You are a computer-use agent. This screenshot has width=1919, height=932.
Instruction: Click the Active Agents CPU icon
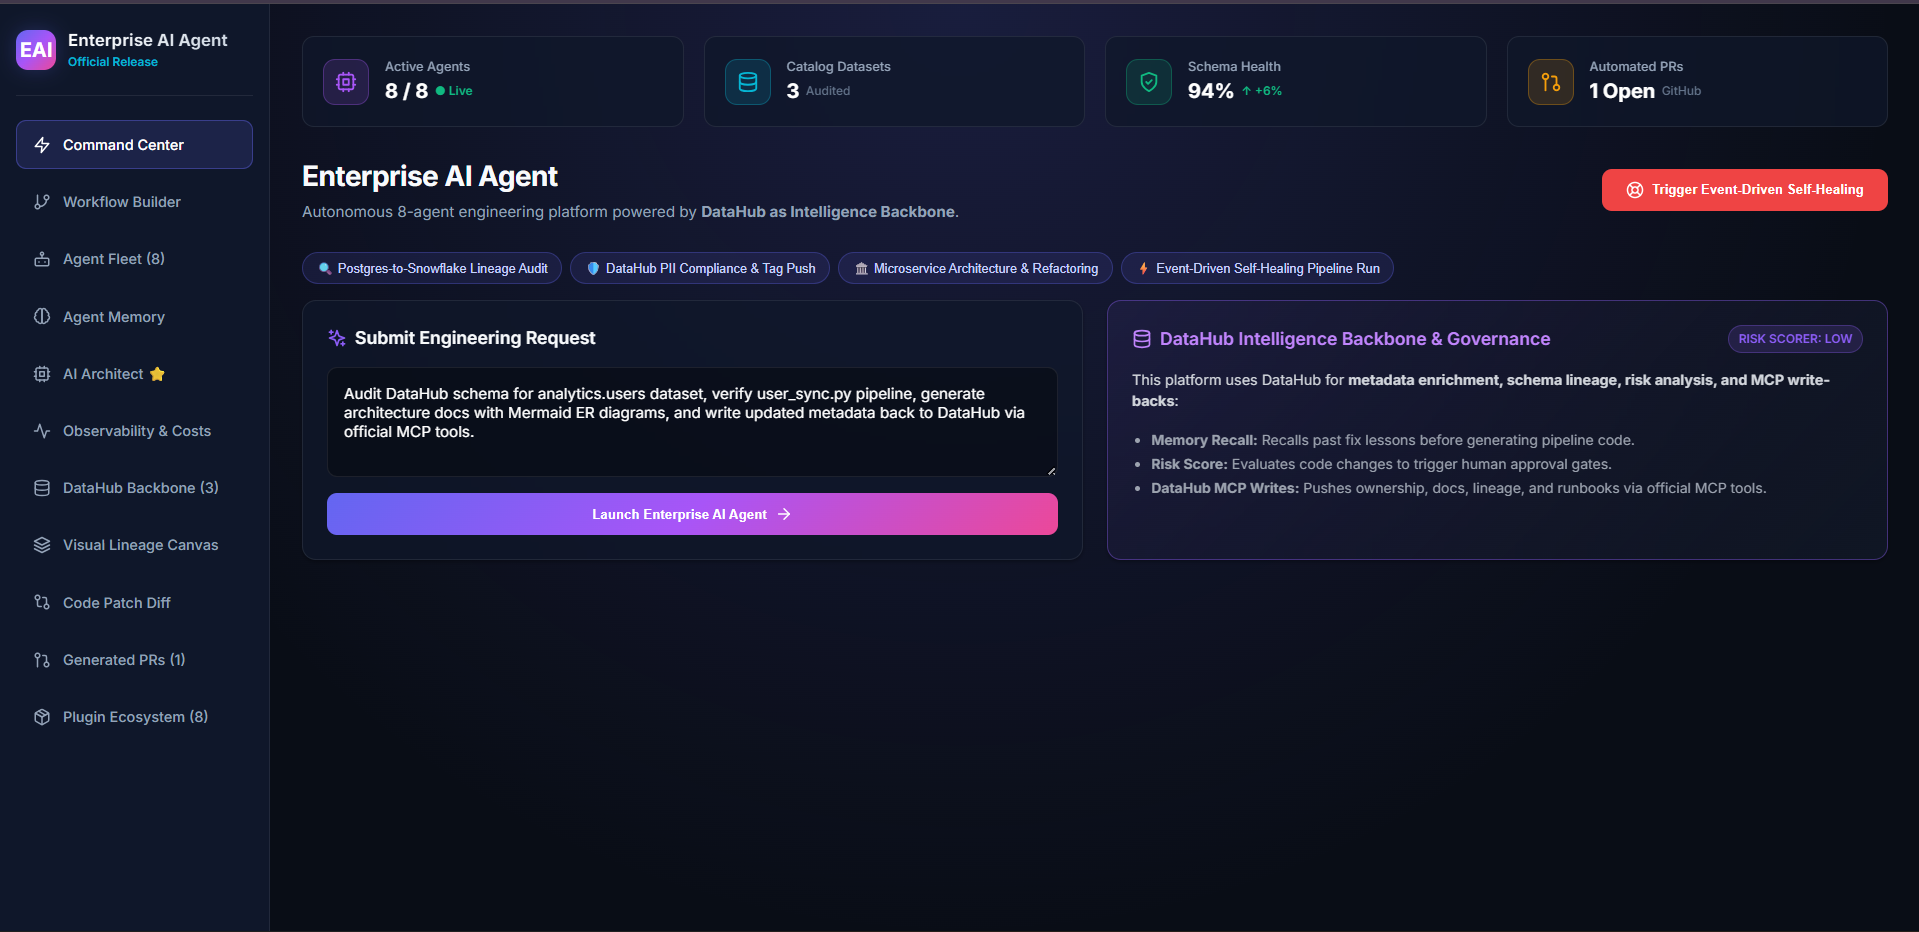click(x=346, y=82)
